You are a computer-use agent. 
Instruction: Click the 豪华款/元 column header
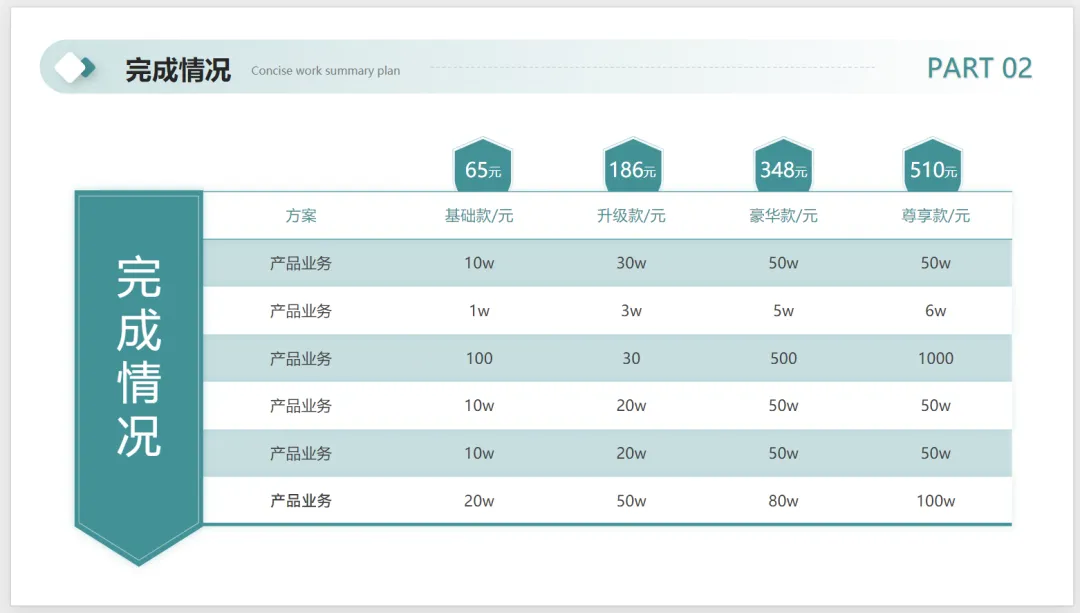click(783, 216)
